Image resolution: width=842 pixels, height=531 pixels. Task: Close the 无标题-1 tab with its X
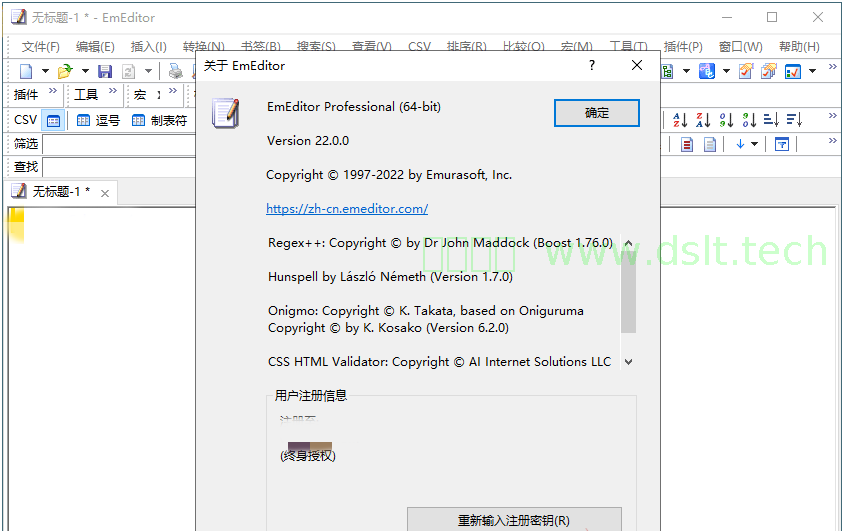click(105, 193)
